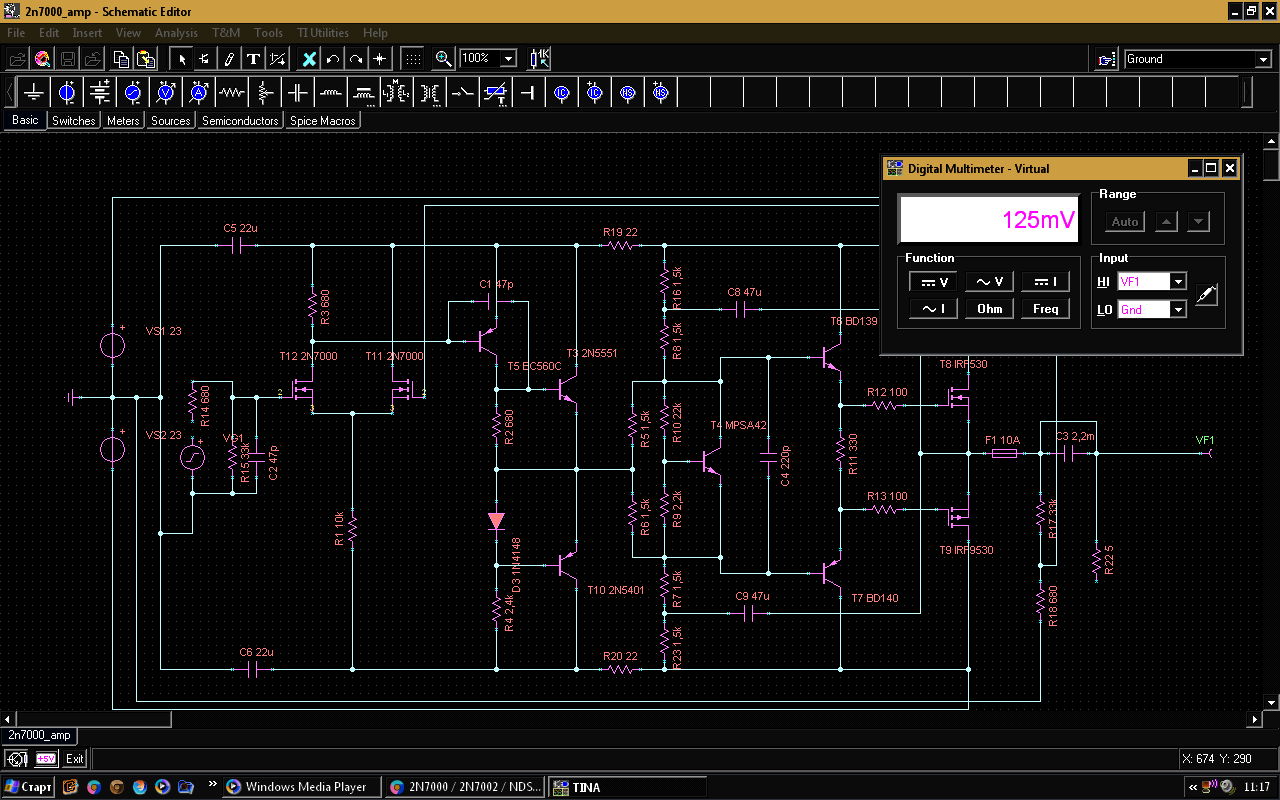
Task: Click the multimeter 125mV display field
Action: [x=989, y=219]
